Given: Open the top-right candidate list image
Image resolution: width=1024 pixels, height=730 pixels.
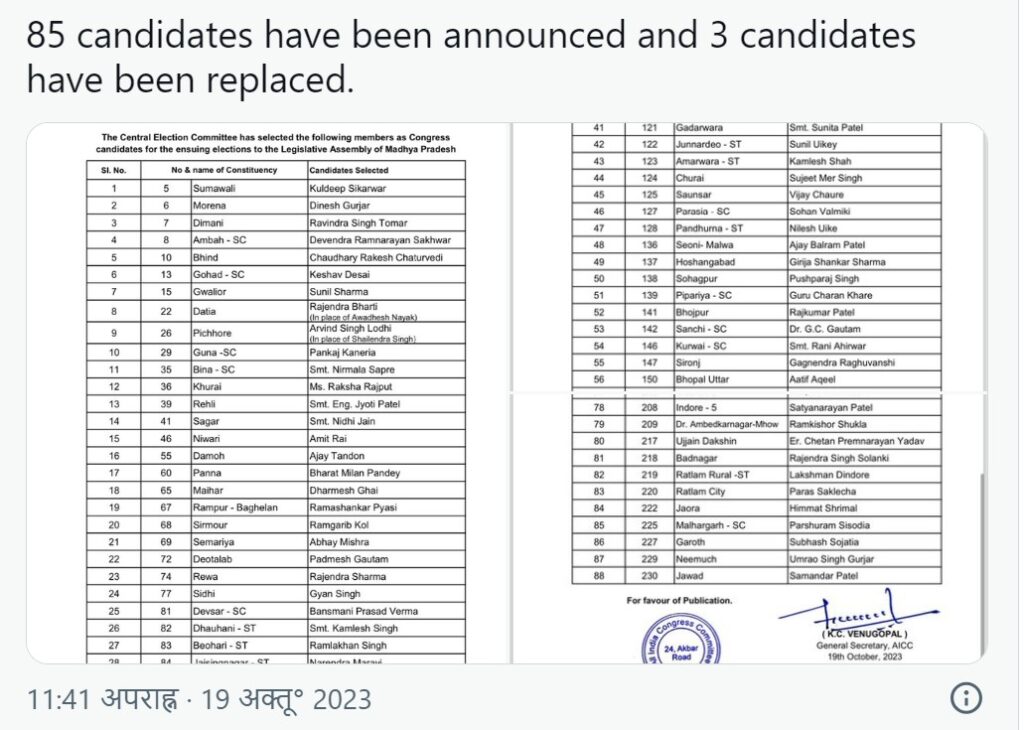Looking at the screenshot, I should pos(749,257).
